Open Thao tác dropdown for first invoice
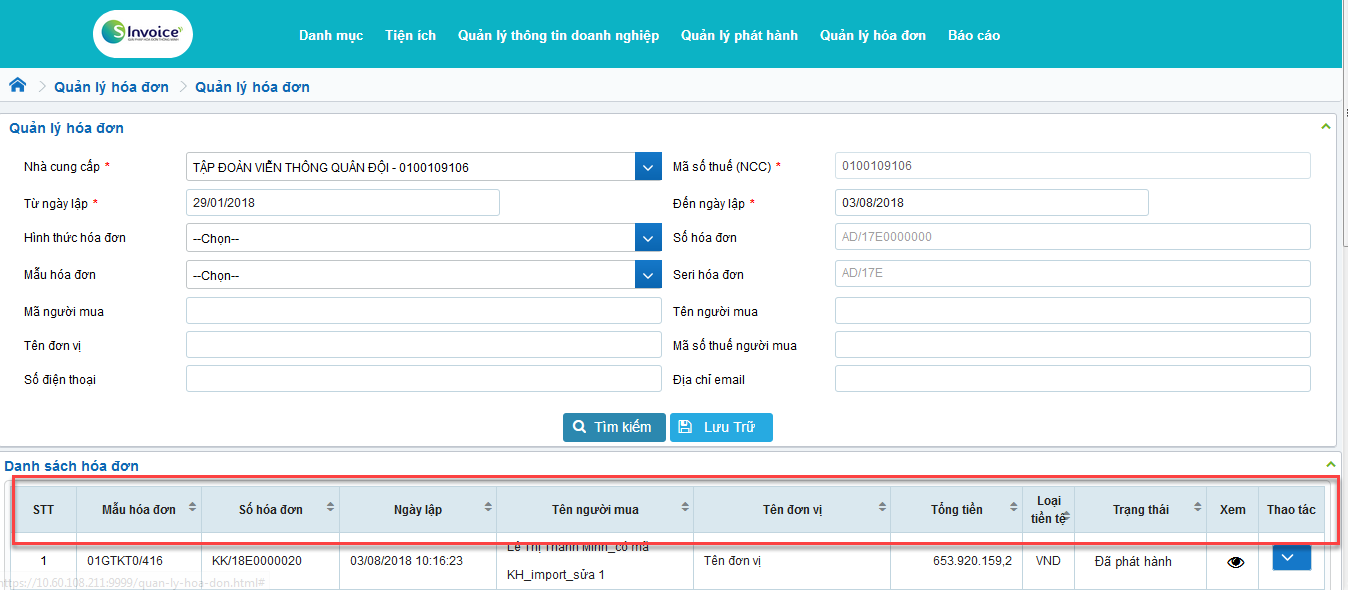This screenshot has width=1348, height=590. (1291, 558)
